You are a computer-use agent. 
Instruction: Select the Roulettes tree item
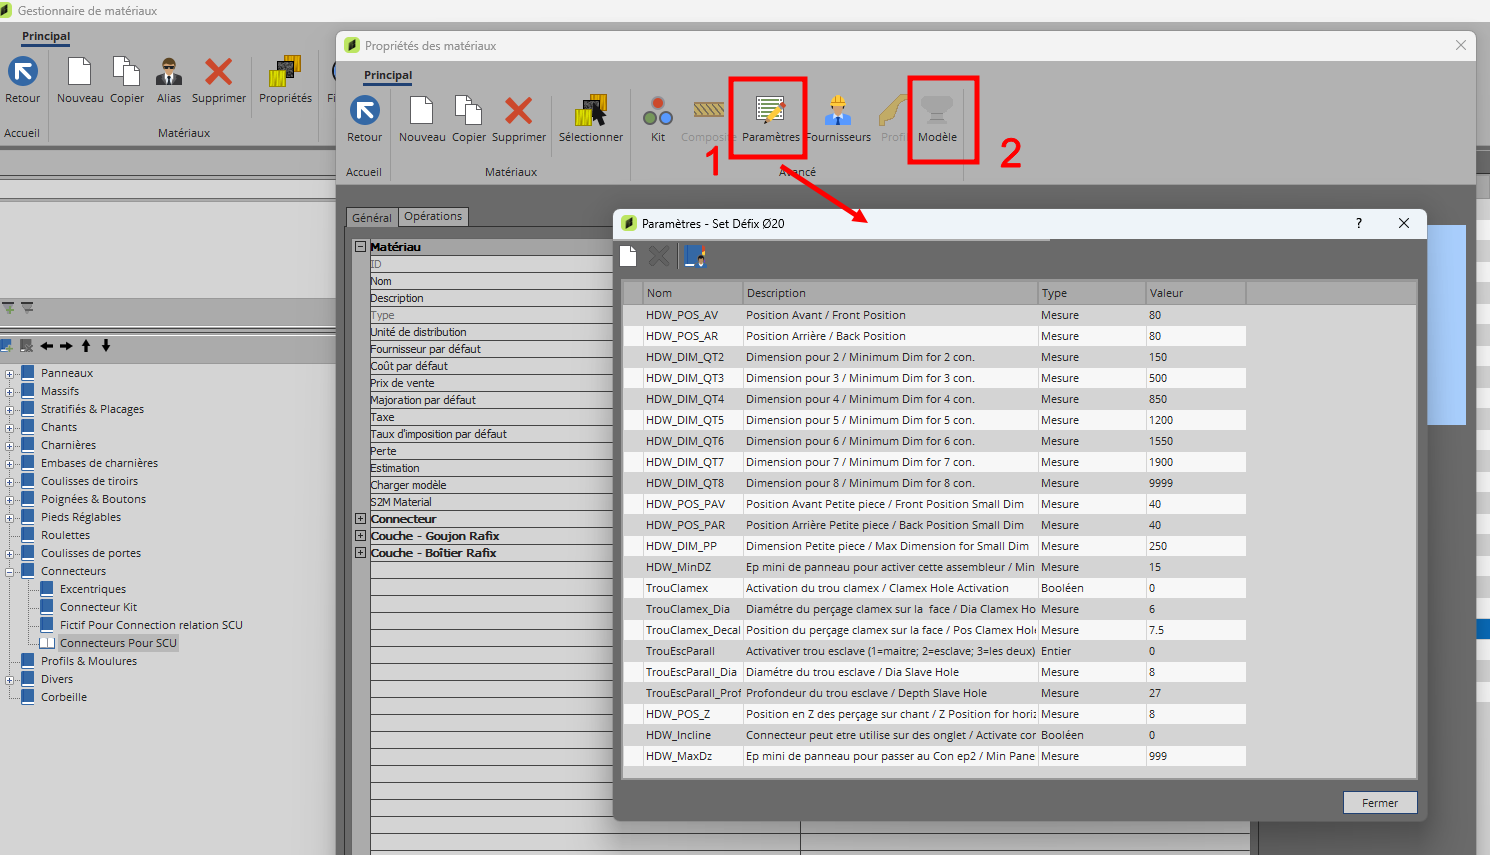pos(65,536)
